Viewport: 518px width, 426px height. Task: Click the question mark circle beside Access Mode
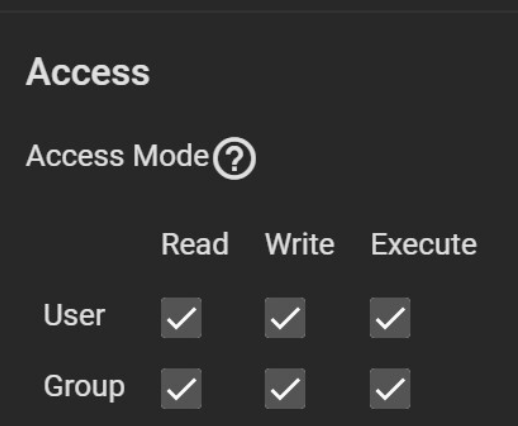tap(234, 158)
